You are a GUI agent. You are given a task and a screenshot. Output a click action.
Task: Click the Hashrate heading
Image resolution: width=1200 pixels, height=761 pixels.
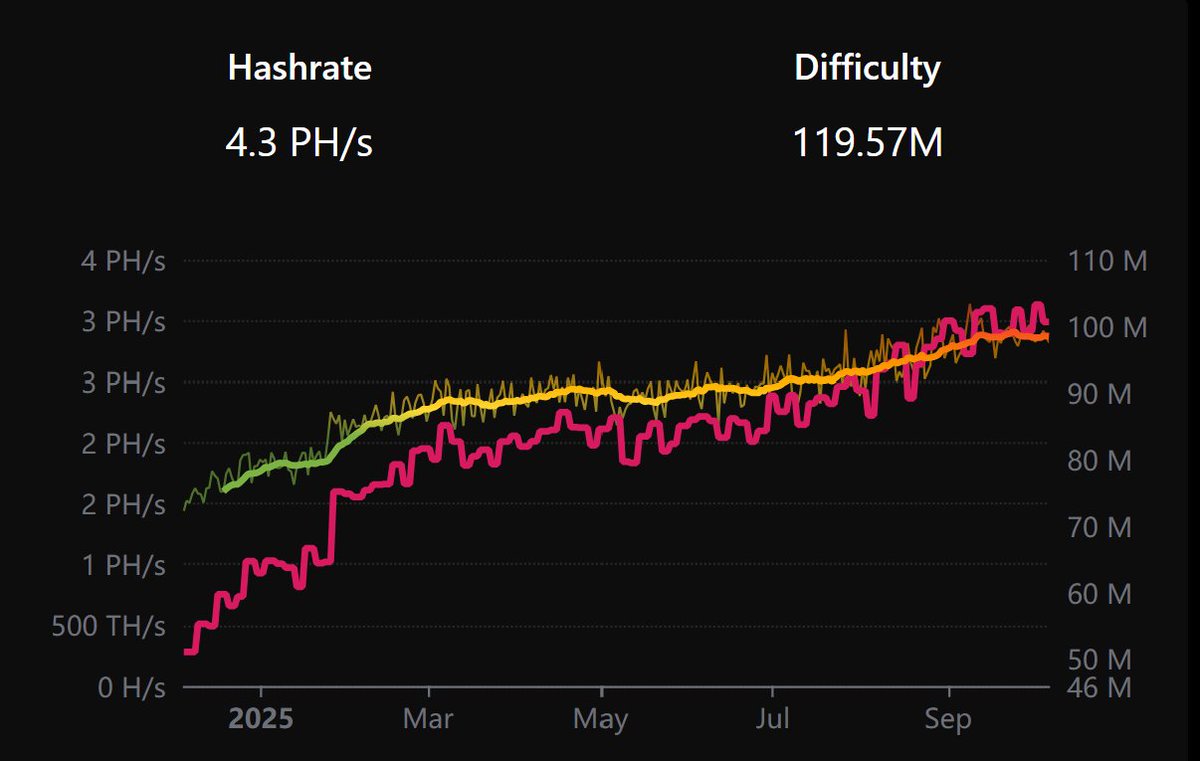[300, 68]
